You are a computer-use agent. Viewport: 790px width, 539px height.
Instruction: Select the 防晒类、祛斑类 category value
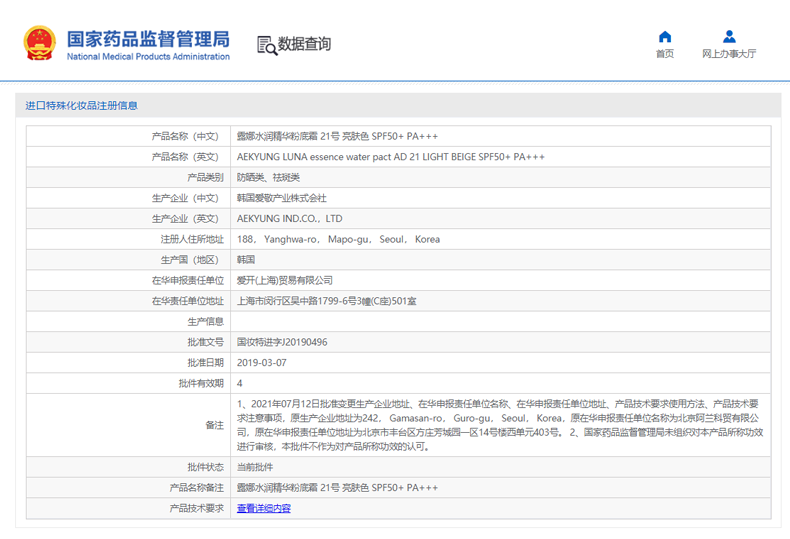268,177
